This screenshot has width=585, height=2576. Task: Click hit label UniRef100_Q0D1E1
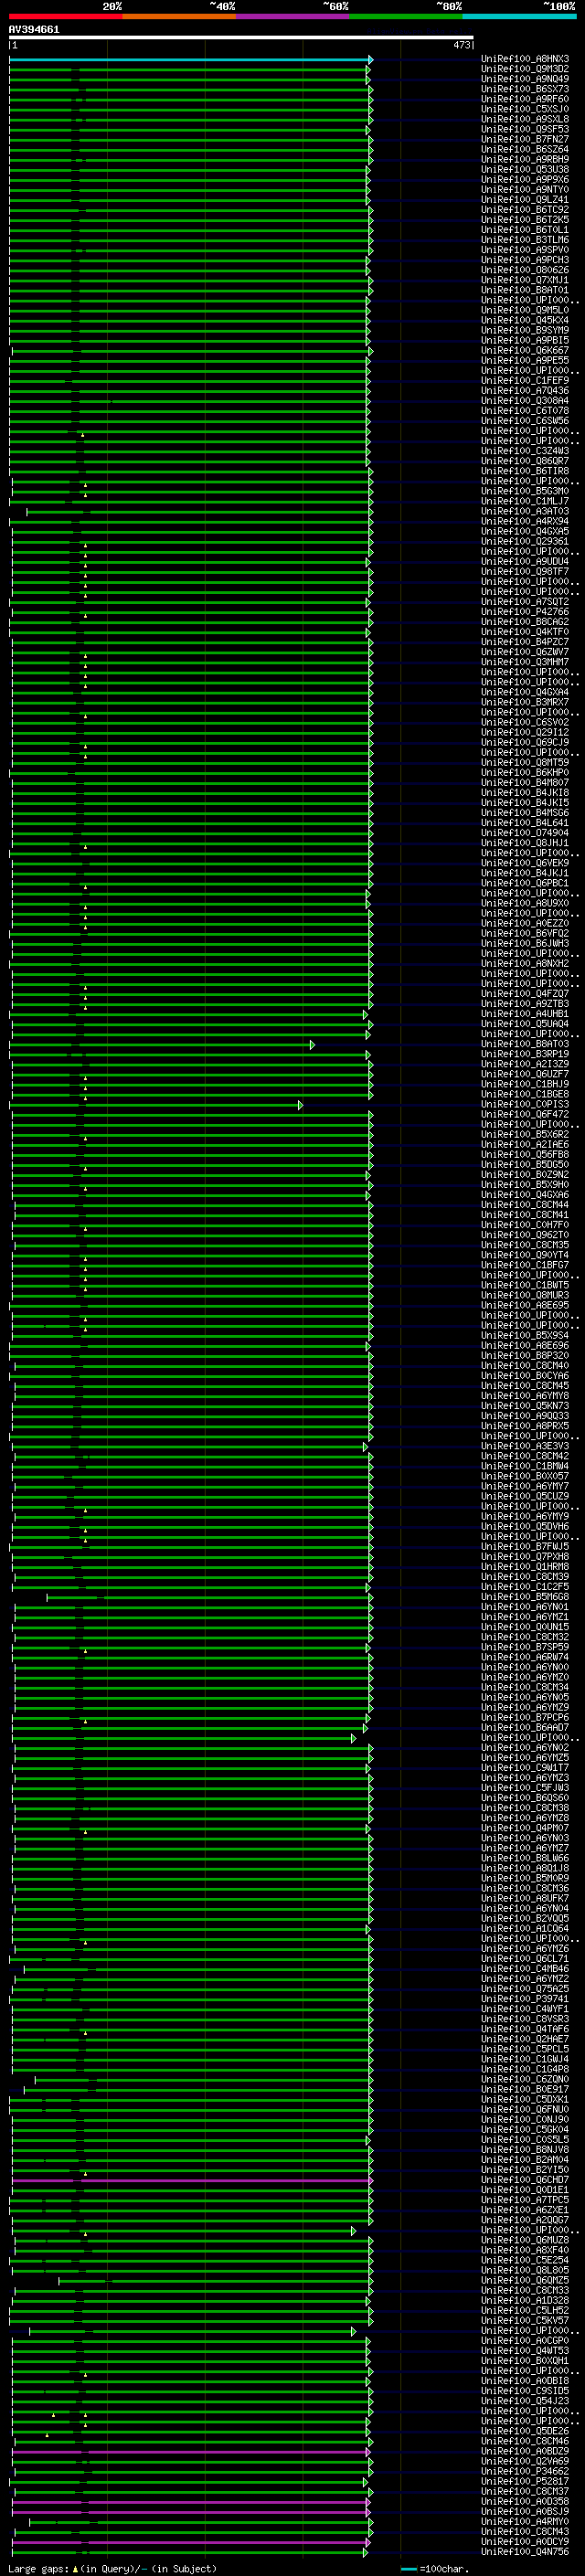pos(525,2190)
